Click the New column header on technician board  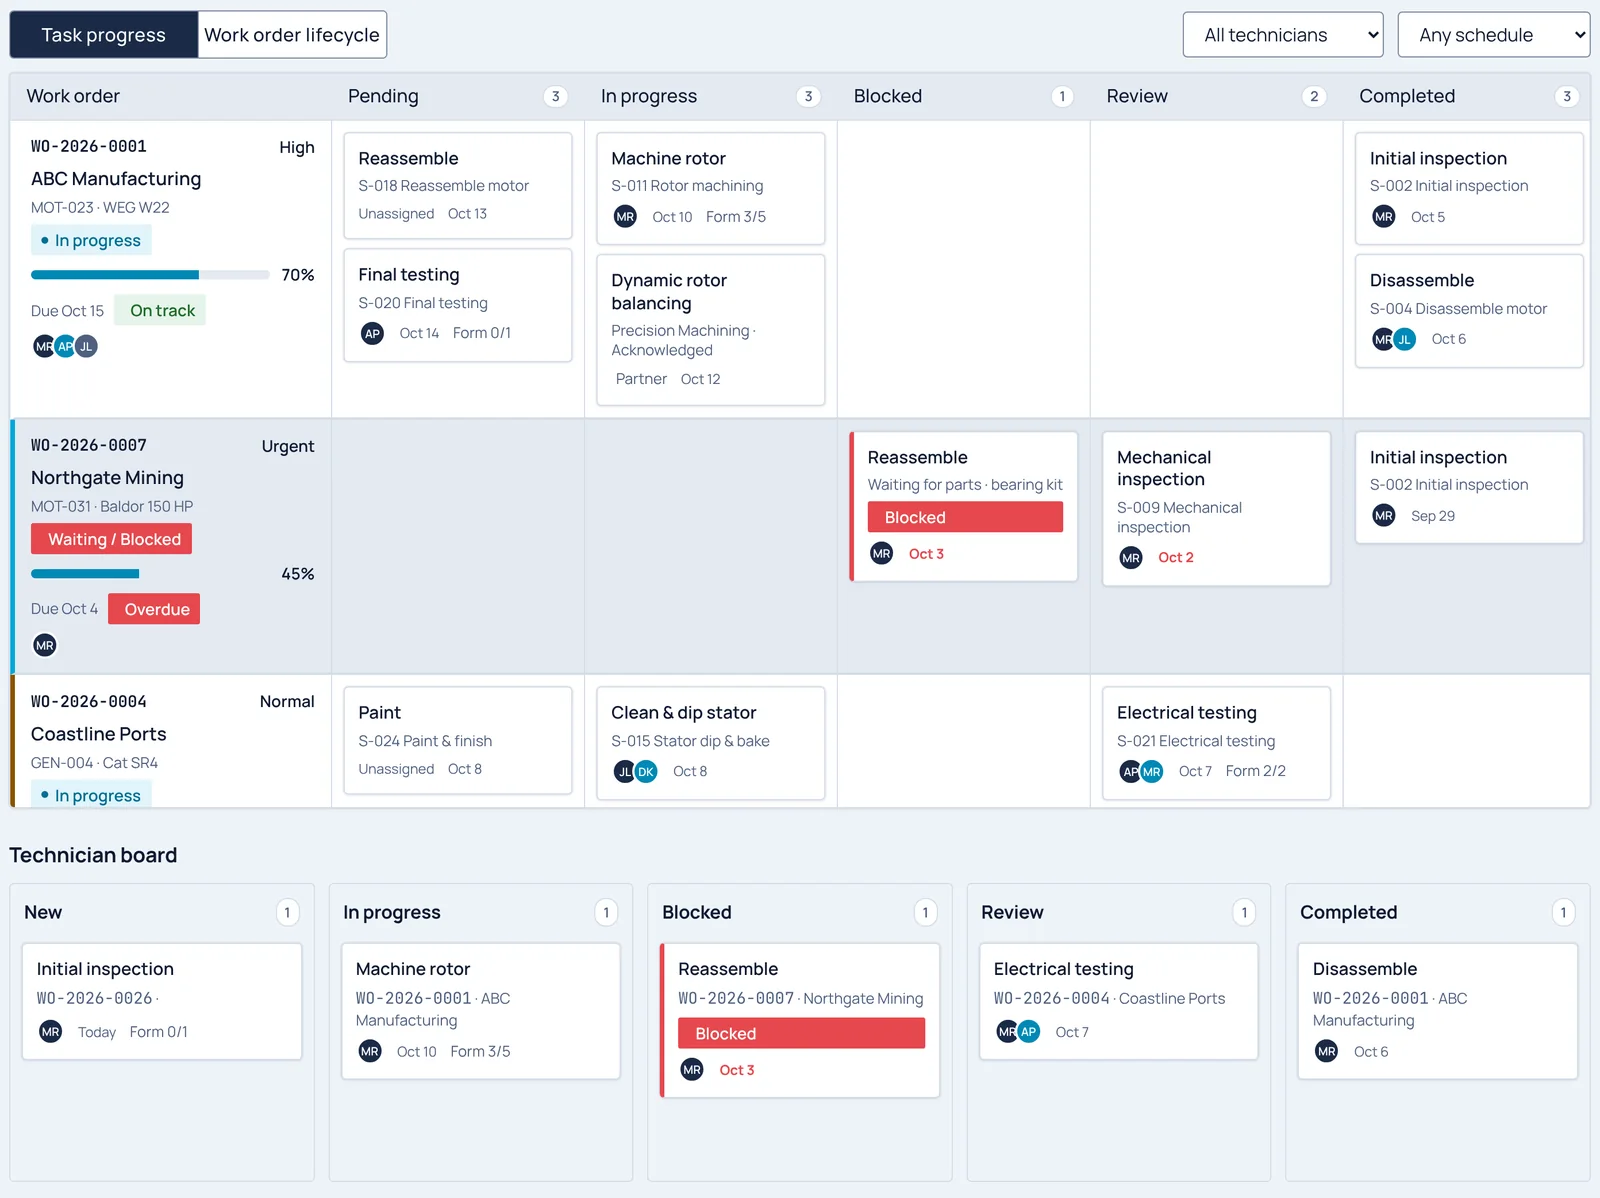point(43,912)
